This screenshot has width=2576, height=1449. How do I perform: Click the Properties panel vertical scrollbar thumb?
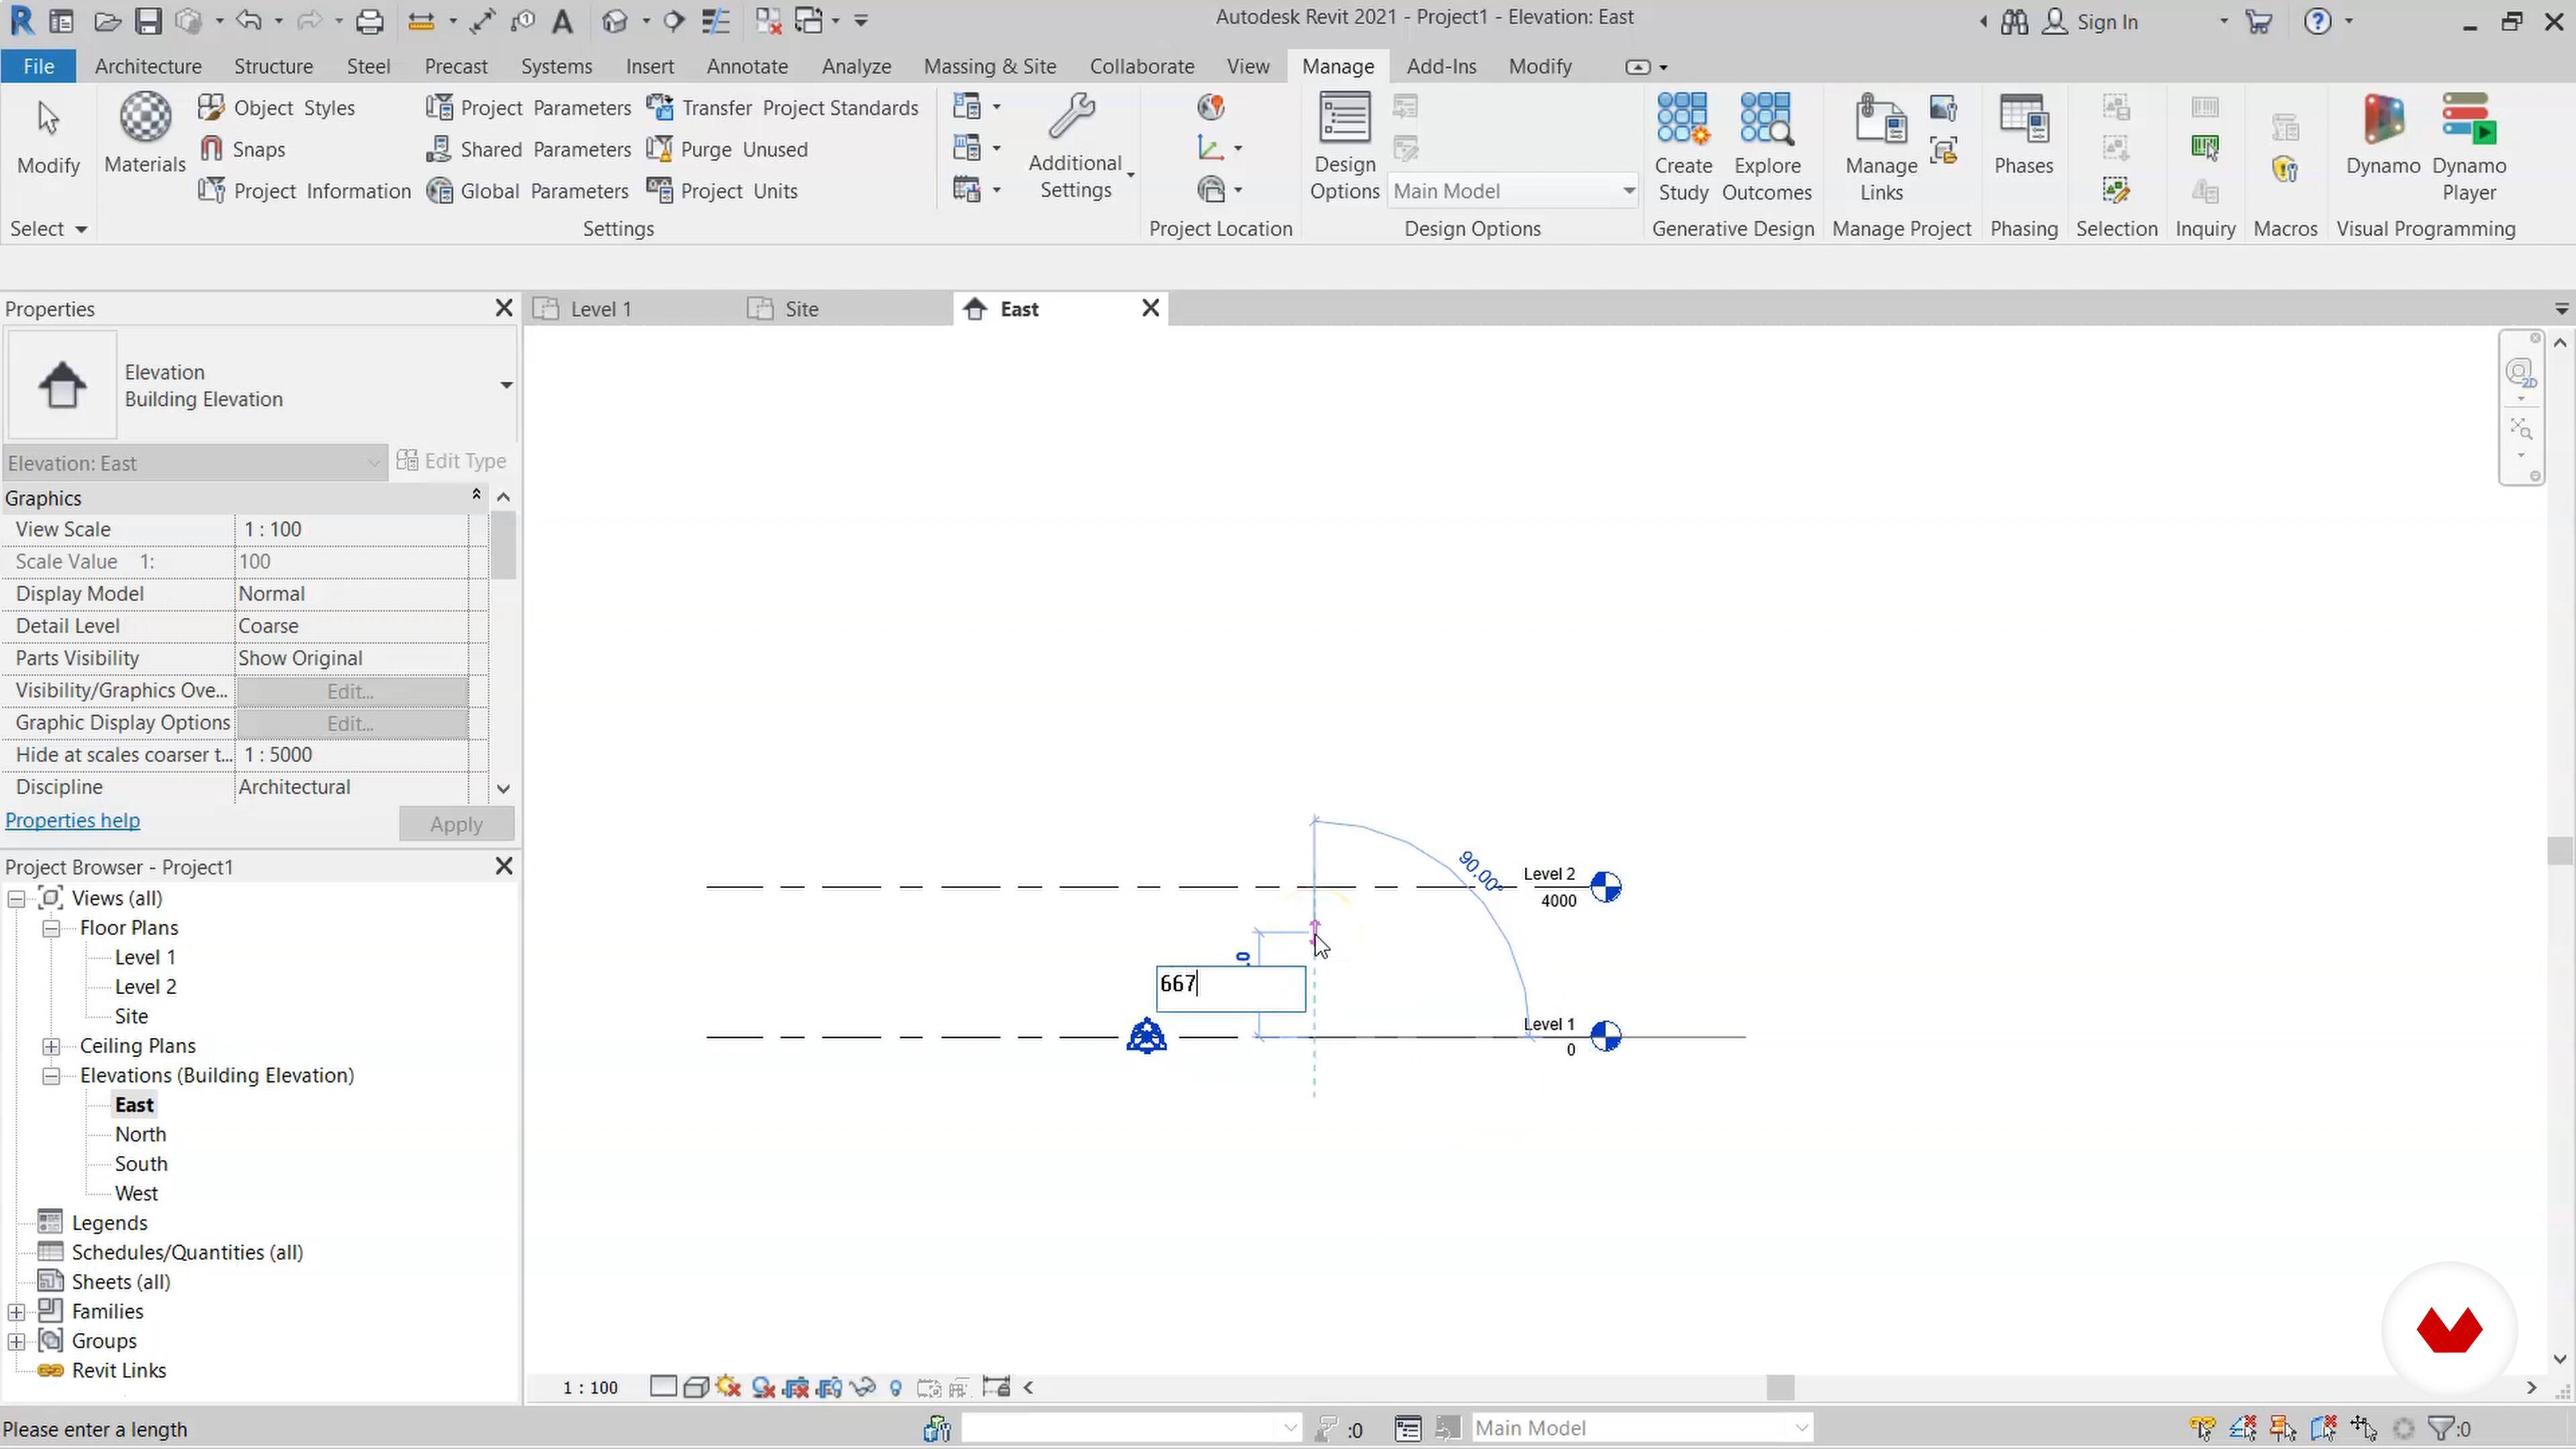tap(503, 546)
